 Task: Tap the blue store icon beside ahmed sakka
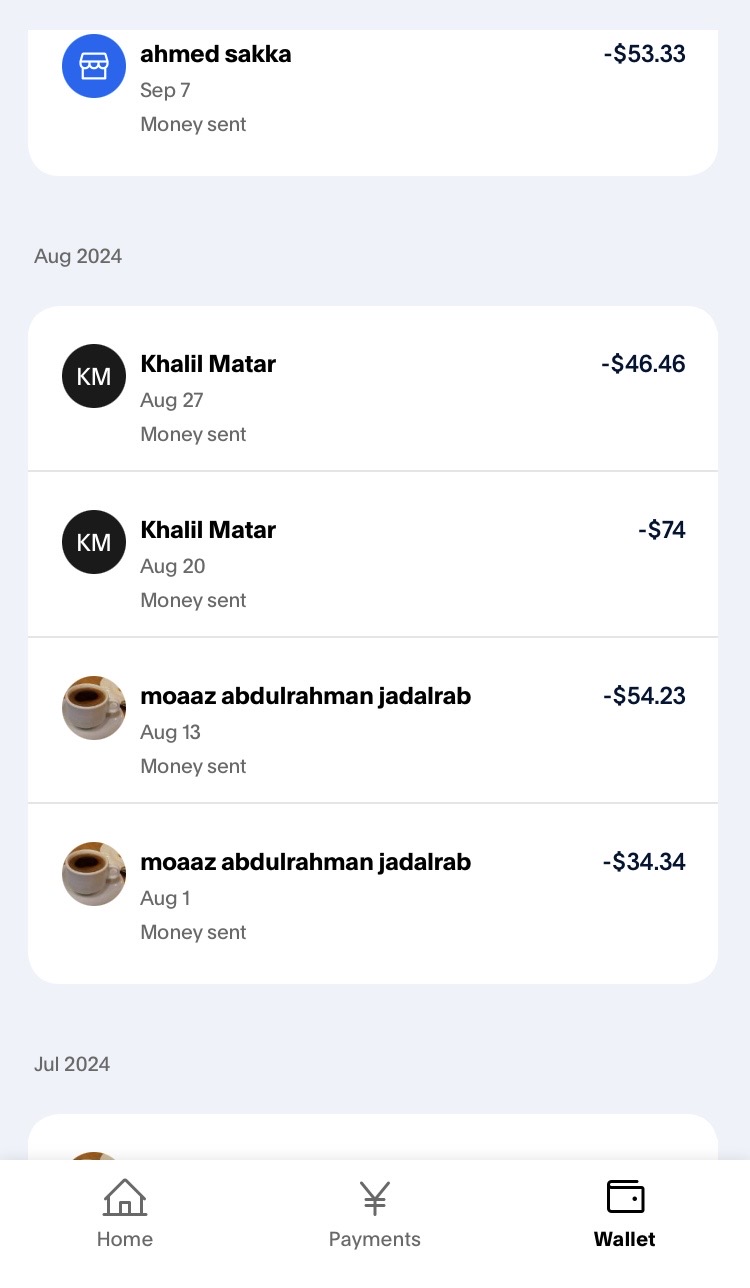[94, 66]
